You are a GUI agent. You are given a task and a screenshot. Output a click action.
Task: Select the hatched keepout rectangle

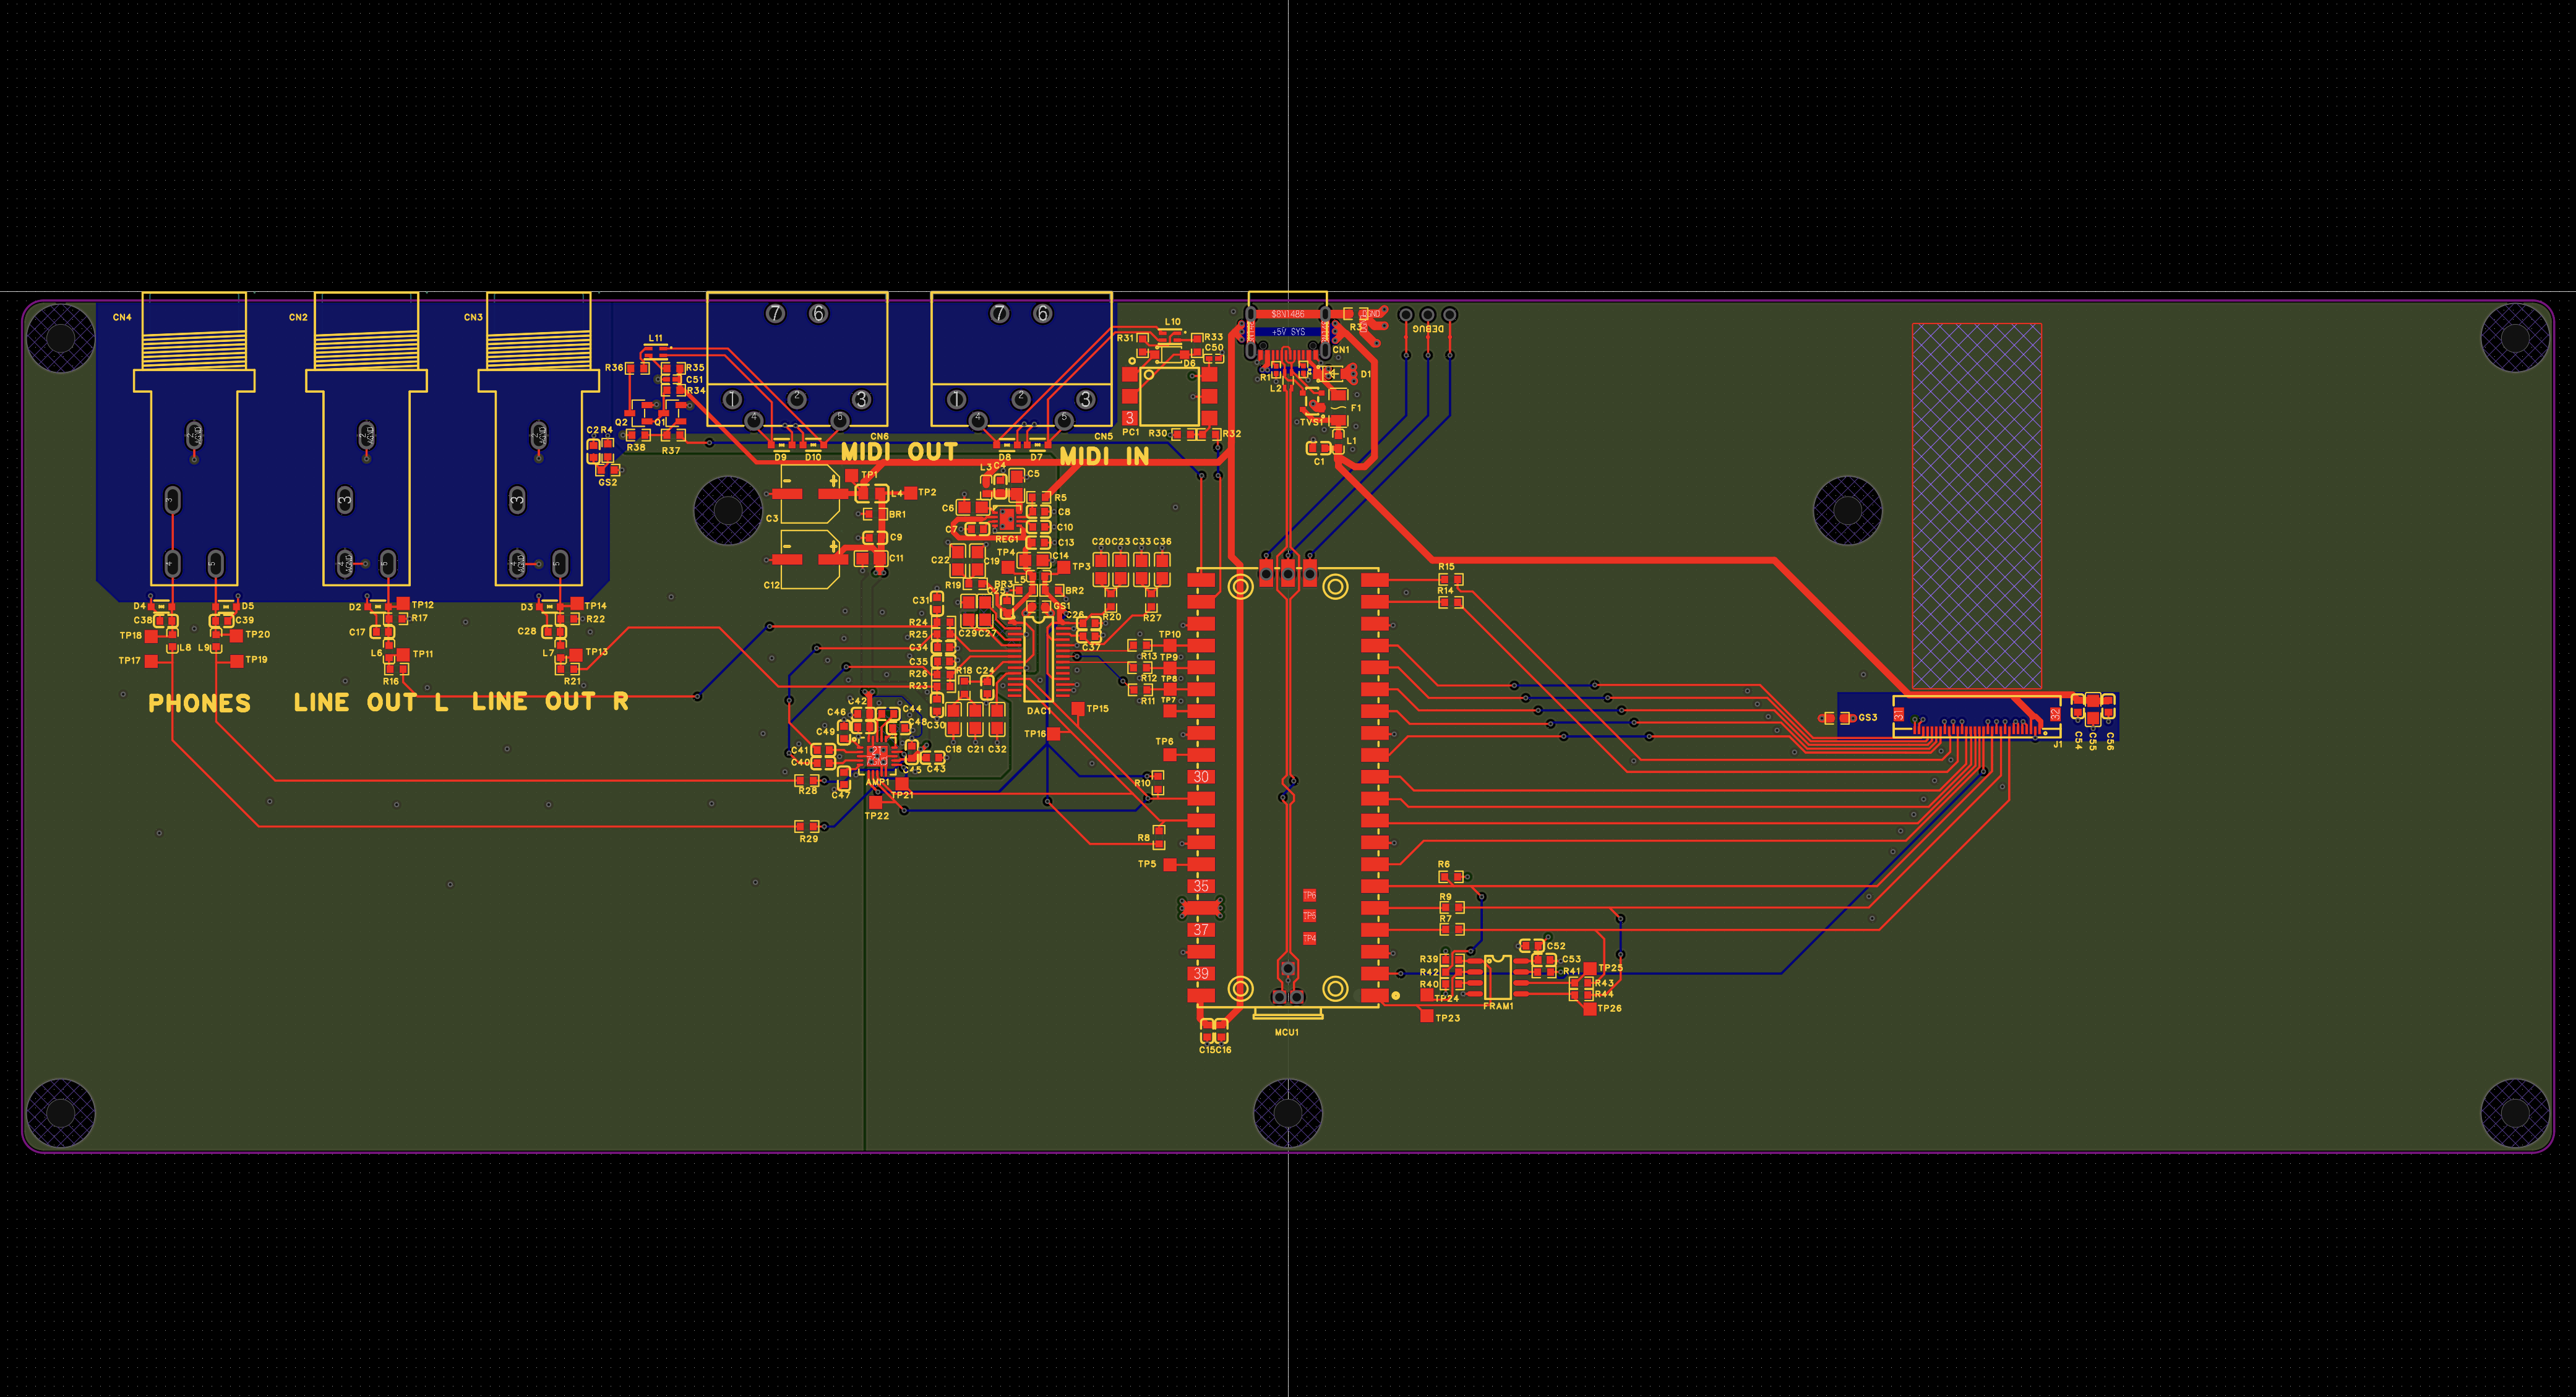1976,505
